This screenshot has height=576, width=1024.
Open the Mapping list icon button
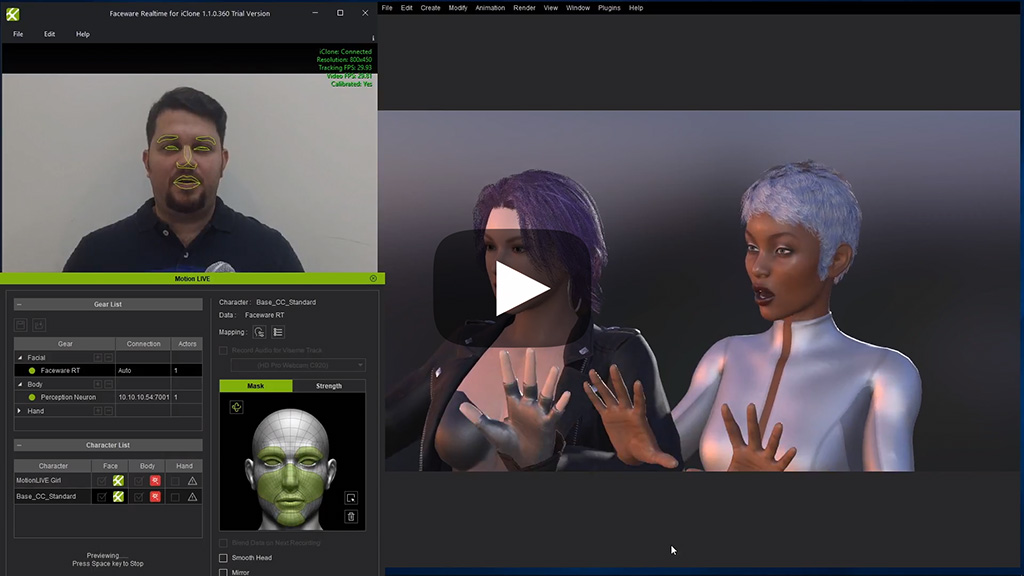pos(278,332)
